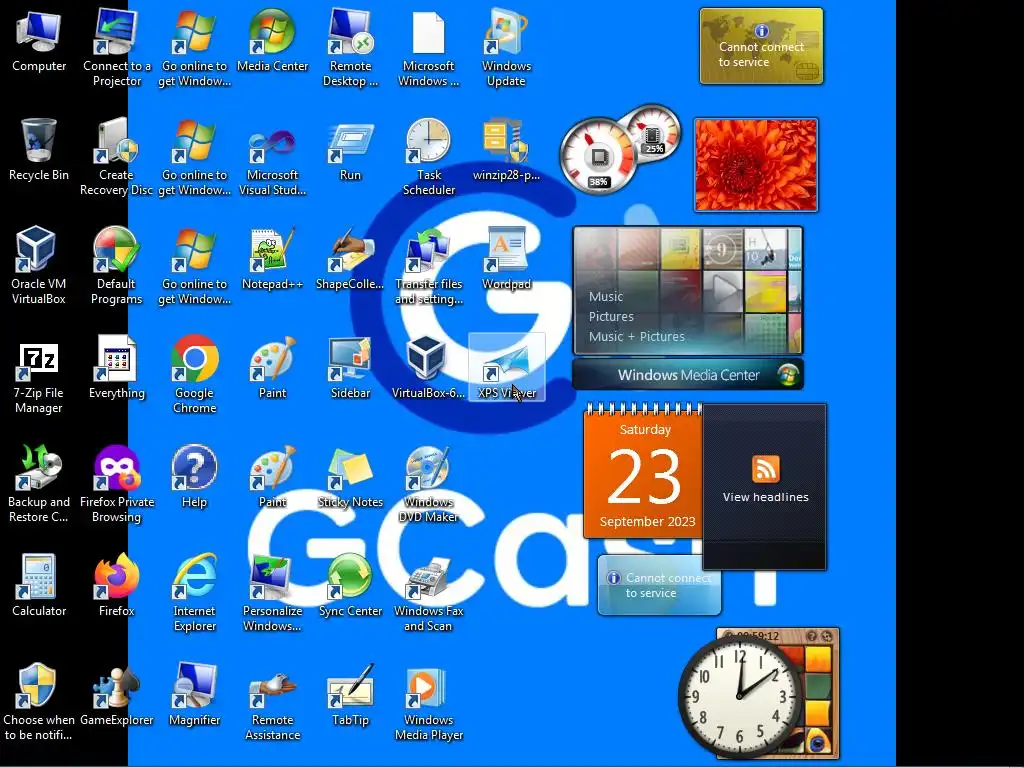Select the Media Center desktop shortcut
The height and width of the screenshot is (768, 1024).
click(272, 40)
